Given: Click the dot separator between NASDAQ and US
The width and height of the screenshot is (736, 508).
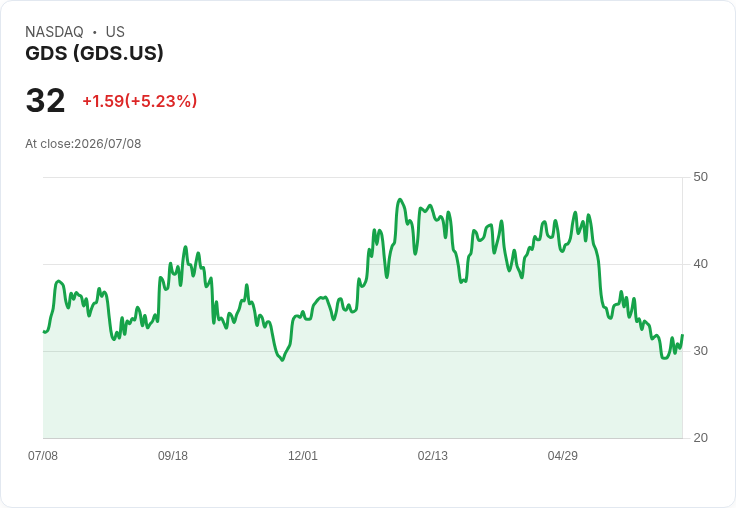Looking at the screenshot, I should tap(95, 32).
